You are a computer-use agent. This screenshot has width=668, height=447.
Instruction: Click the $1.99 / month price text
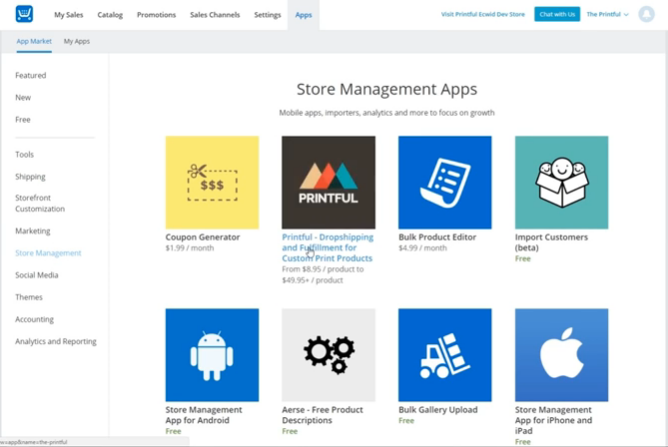(x=190, y=248)
